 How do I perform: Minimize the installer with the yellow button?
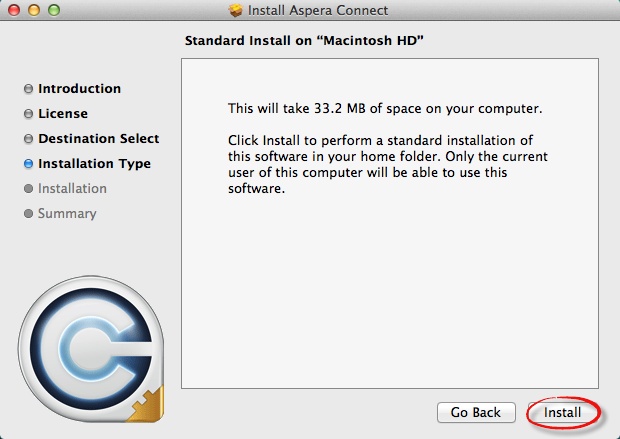click(x=33, y=11)
